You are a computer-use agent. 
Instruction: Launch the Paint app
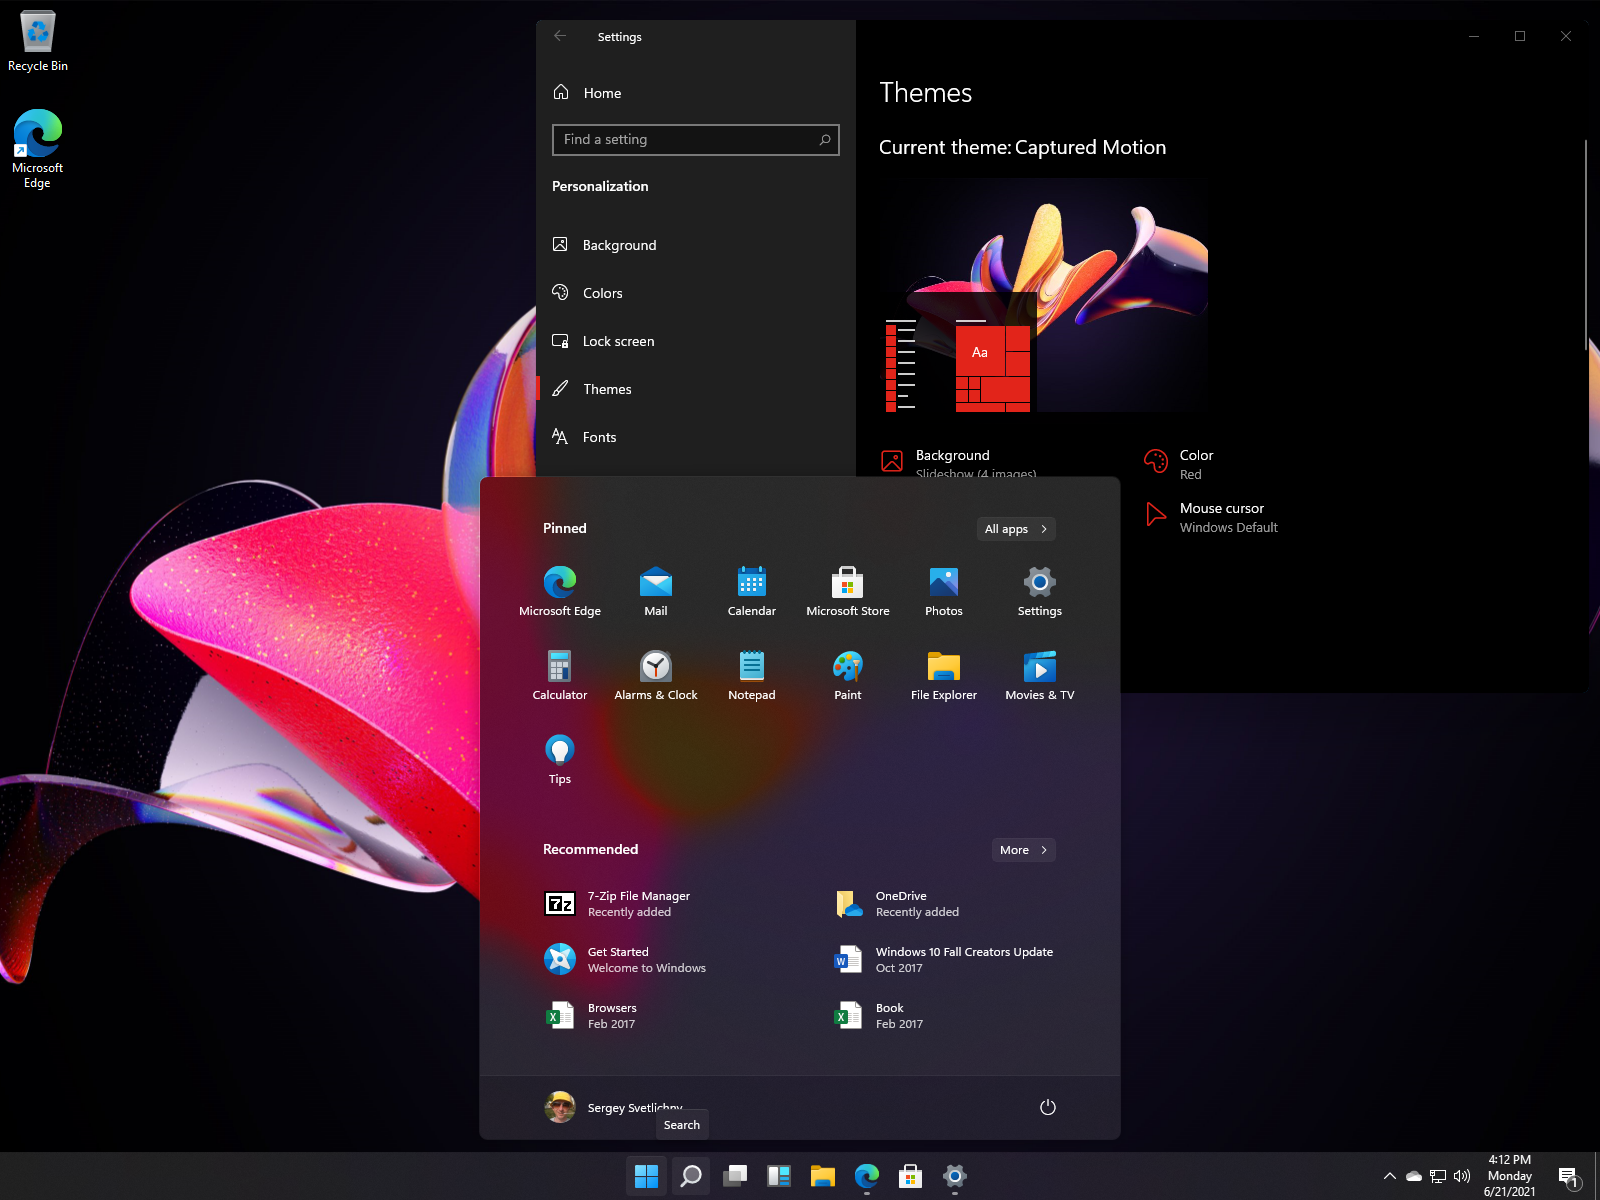(x=848, y=675)
